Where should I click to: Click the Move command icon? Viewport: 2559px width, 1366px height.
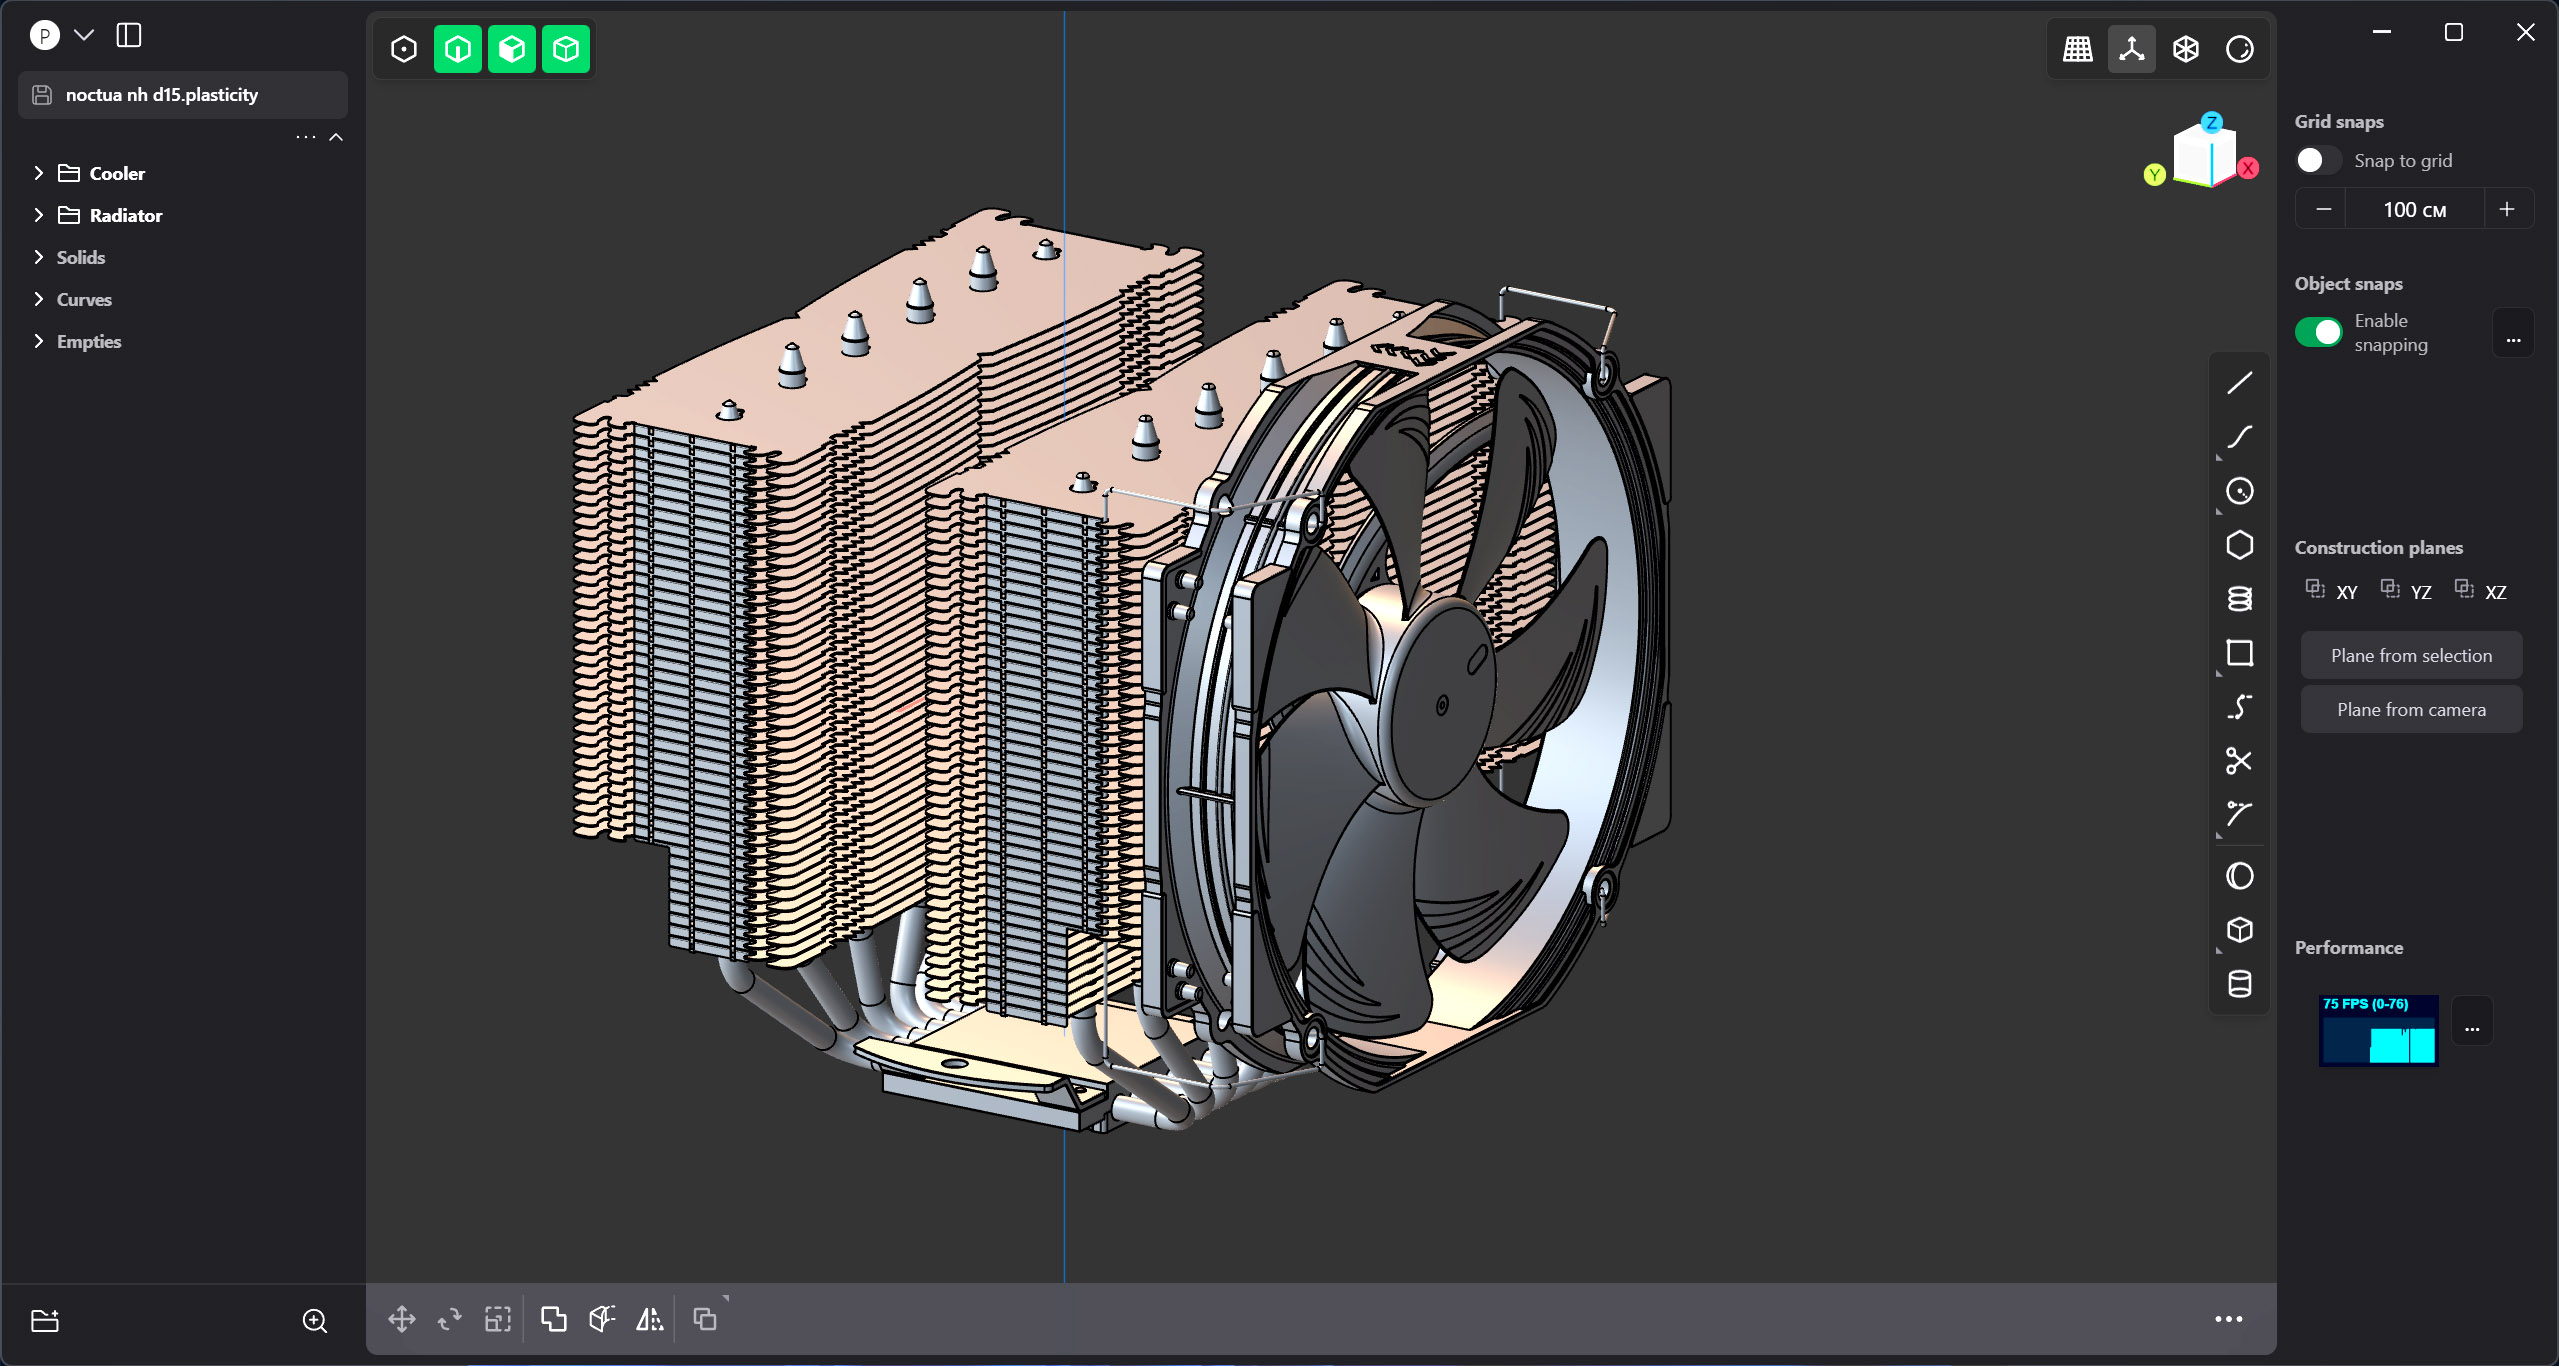click(x=402, y=1319)
